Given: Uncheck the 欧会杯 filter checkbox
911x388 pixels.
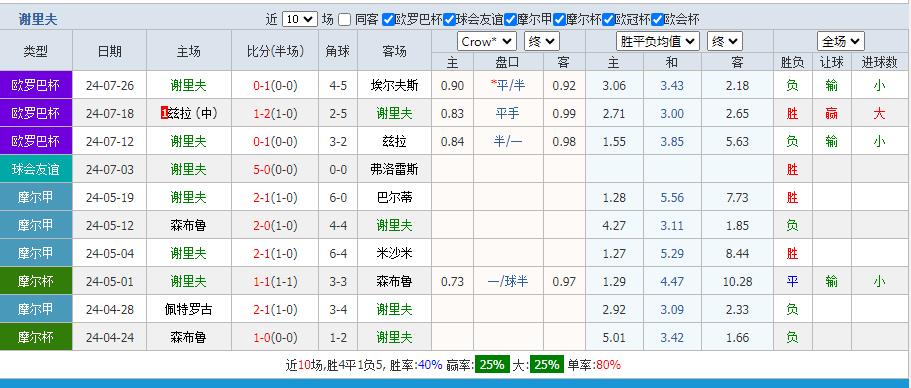Looking at the screenshot, I should (x=657, y=20).
